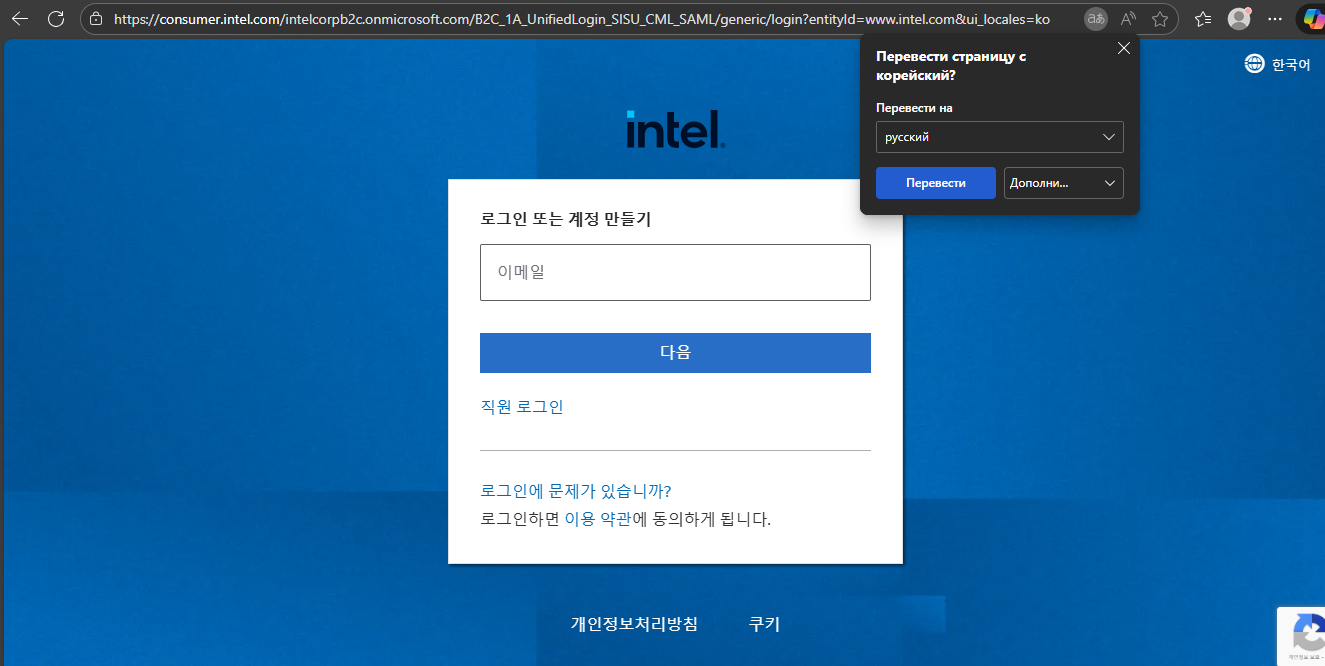Open the 로그인에 문제가 있습니까? help link
This screenshot has width=1325, height=666.
pos(576,491)
